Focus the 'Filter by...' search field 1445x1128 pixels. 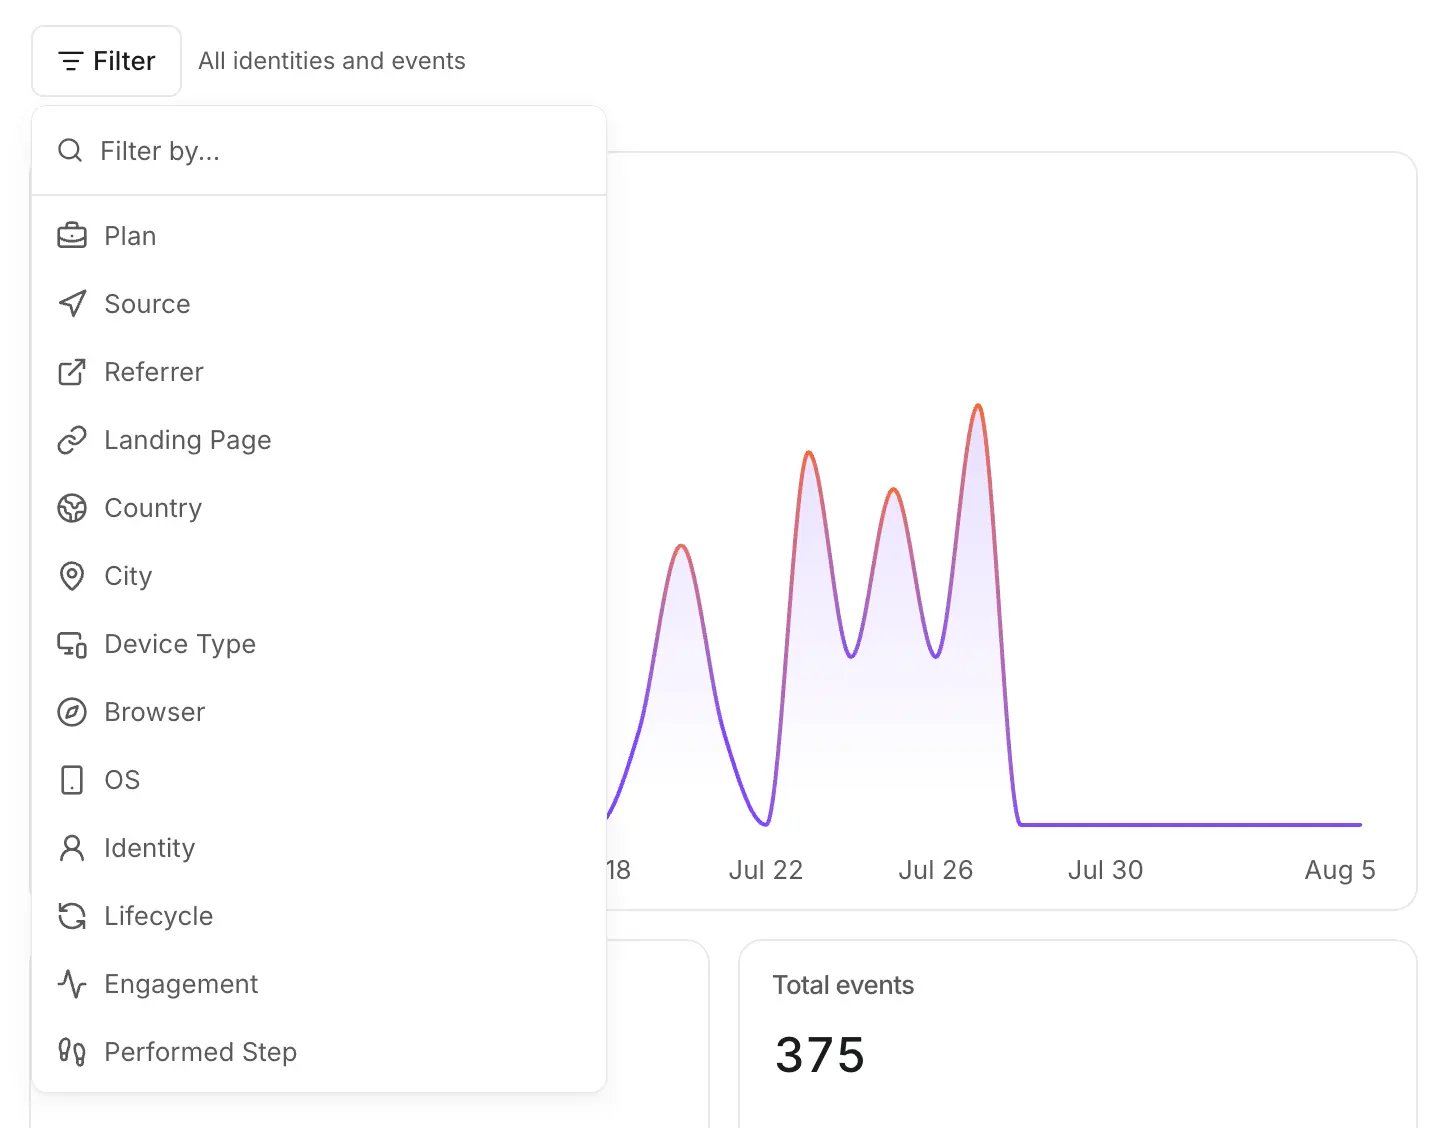click(x=319, y=151)
